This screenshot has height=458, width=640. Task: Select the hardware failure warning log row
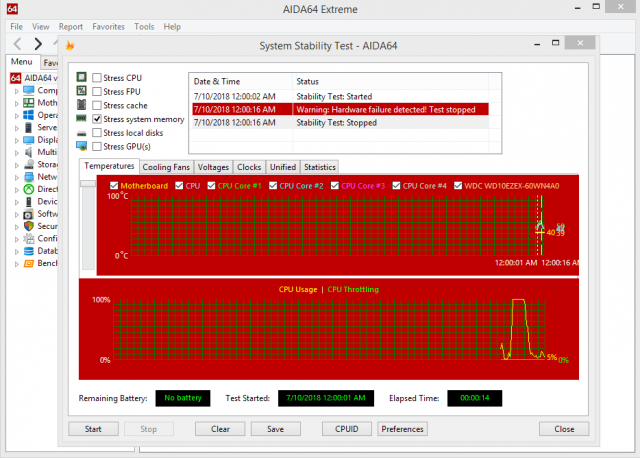click(x=391, y=108)
